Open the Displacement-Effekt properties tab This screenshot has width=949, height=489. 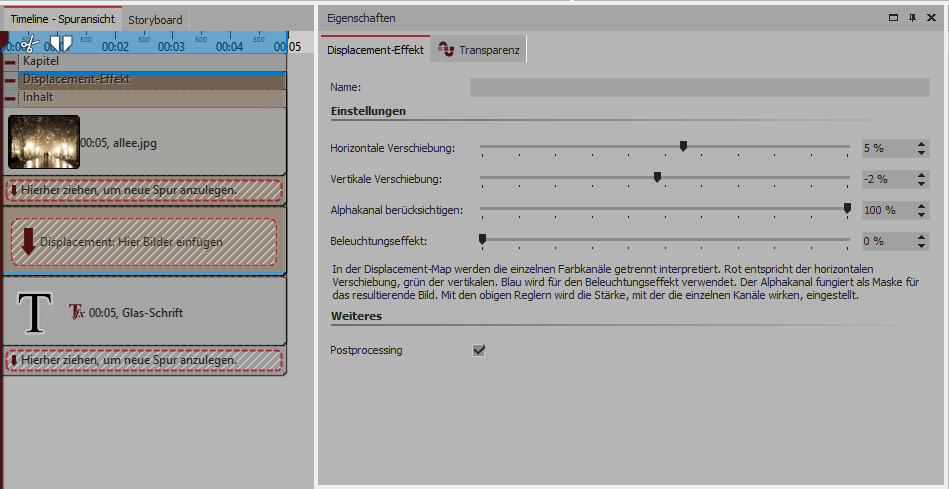coord(375,50)
